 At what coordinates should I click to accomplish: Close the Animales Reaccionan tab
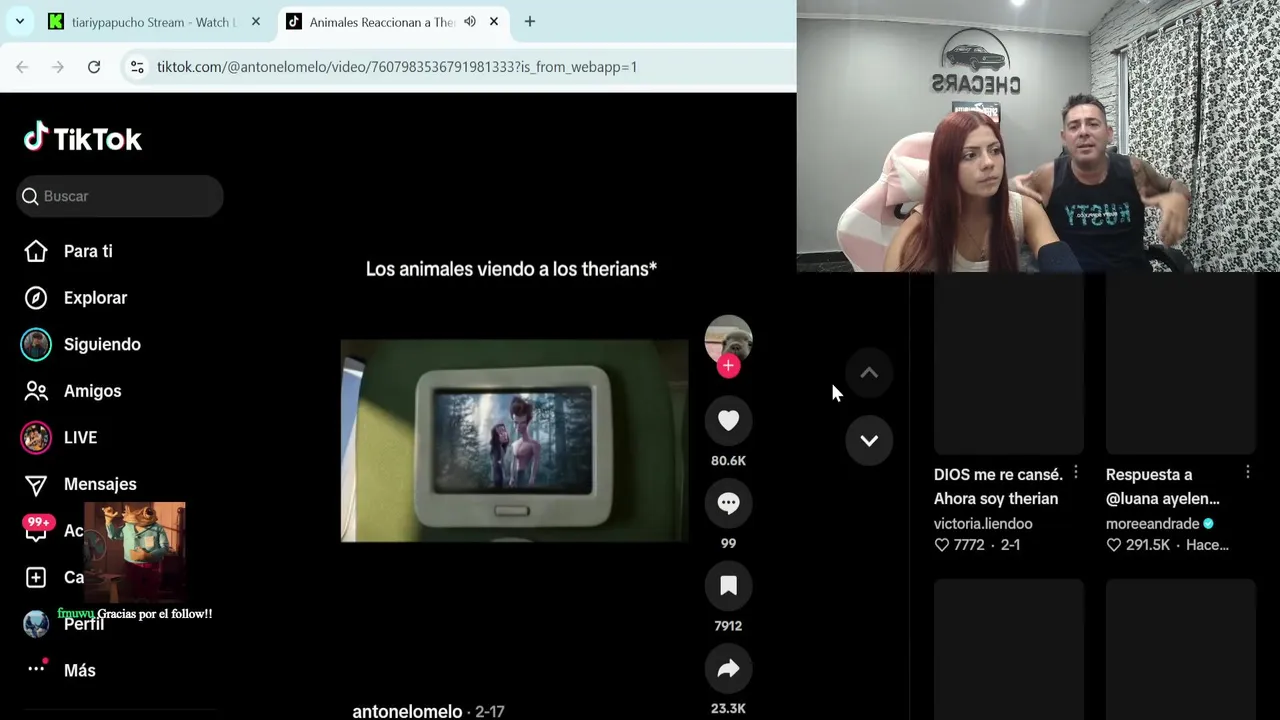coord(494,22)
